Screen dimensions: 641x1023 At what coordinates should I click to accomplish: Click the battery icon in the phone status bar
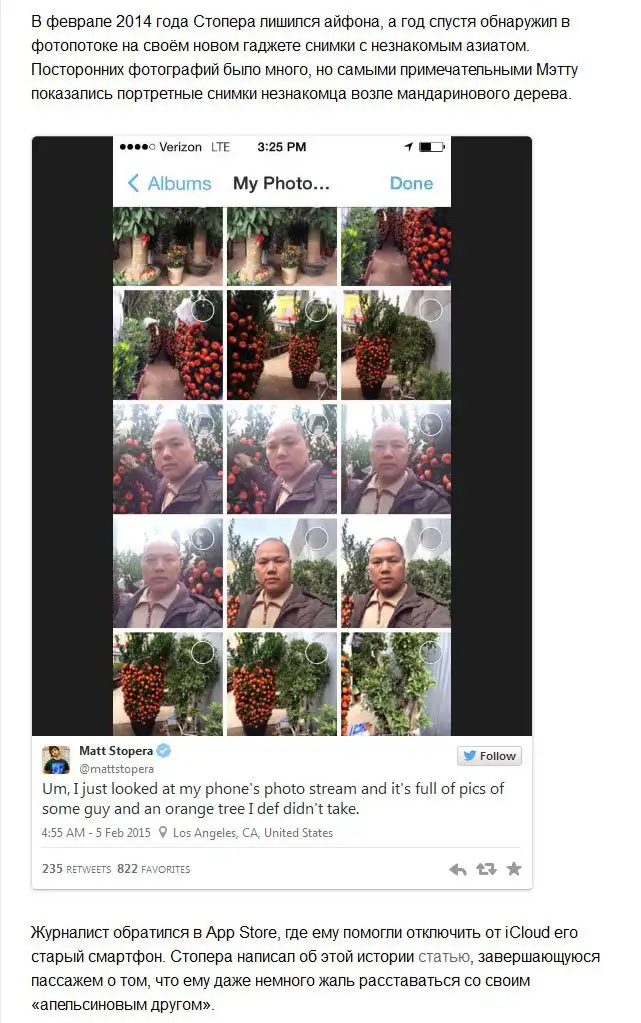[x=431, y=147]
